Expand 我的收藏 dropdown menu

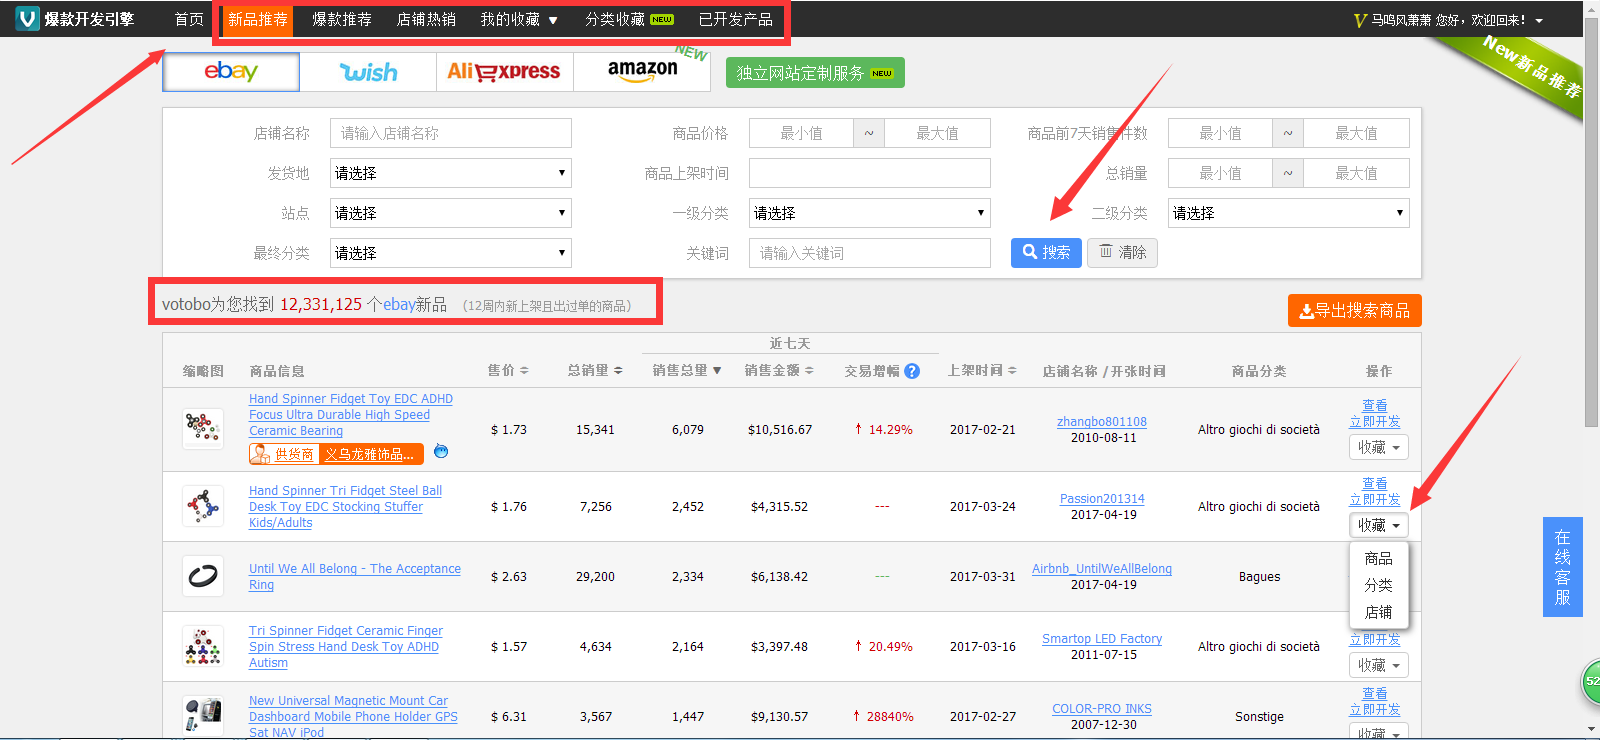pyautogui.click(x=519, y=19)
